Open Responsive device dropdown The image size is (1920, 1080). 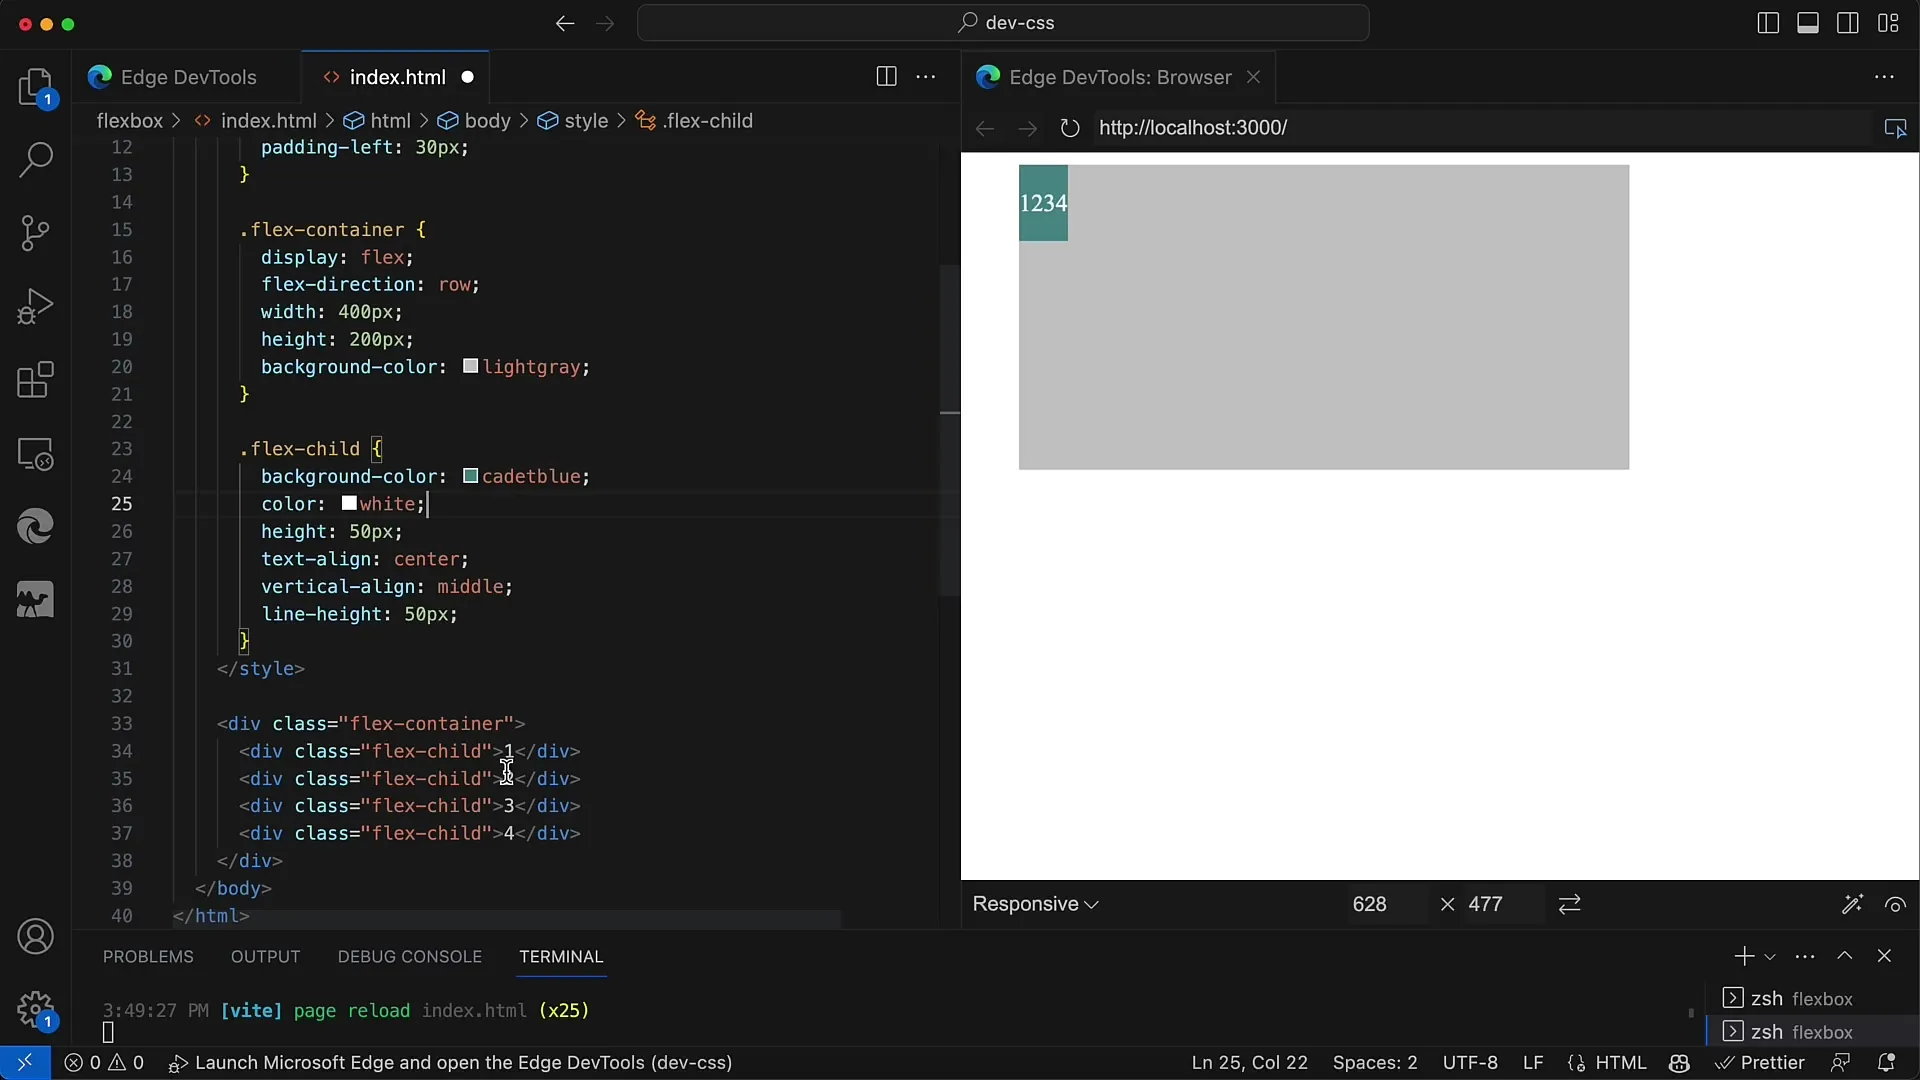(x=1035, y=904)
